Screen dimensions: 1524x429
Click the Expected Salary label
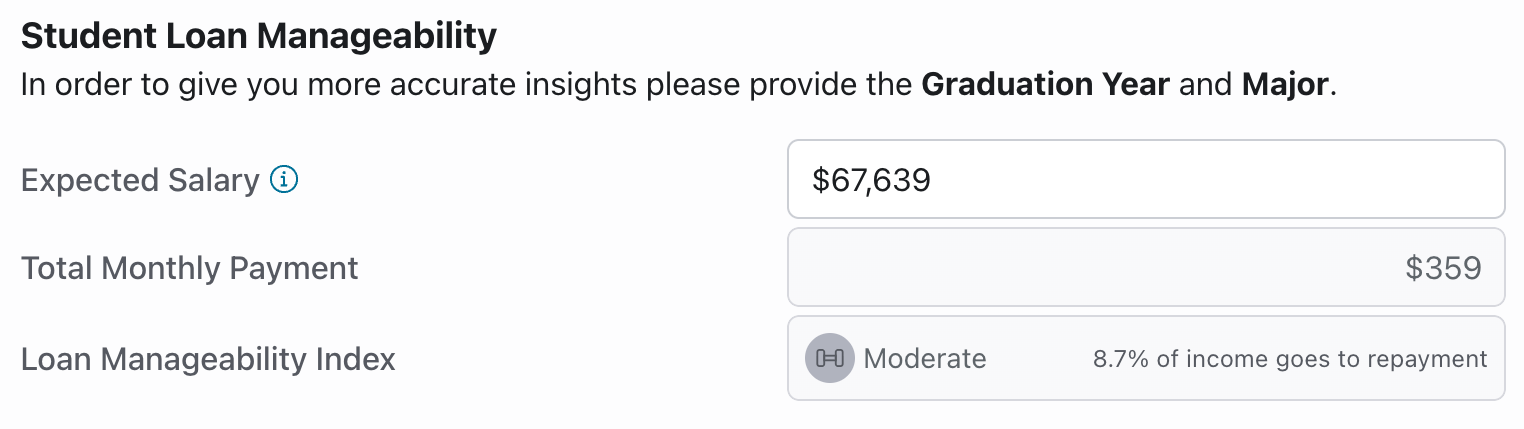tap(140, 180)
